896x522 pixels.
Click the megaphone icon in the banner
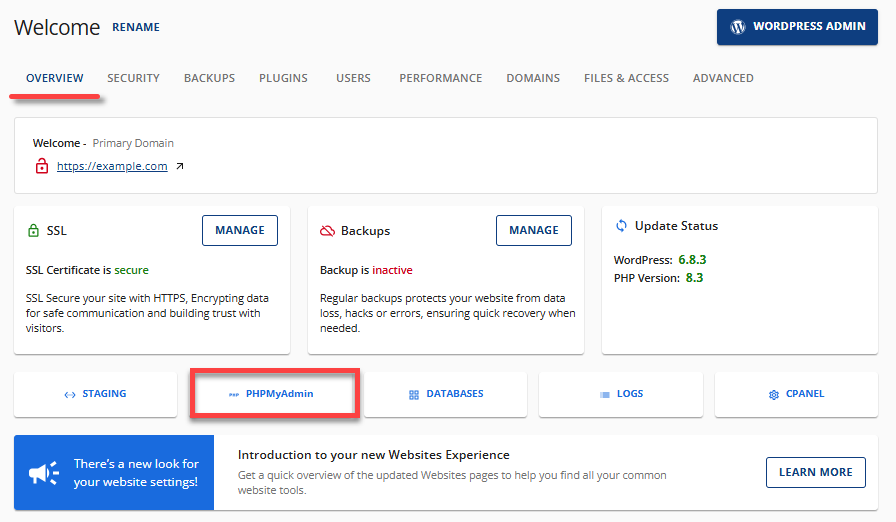(43, 473)
